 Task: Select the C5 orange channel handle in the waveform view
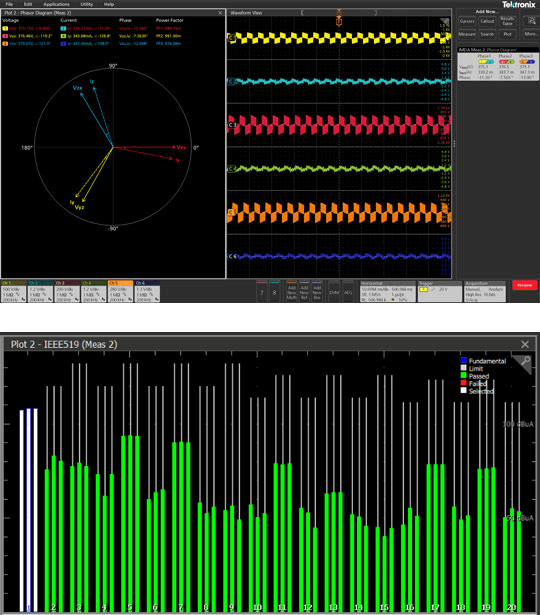tap(232, 212)
